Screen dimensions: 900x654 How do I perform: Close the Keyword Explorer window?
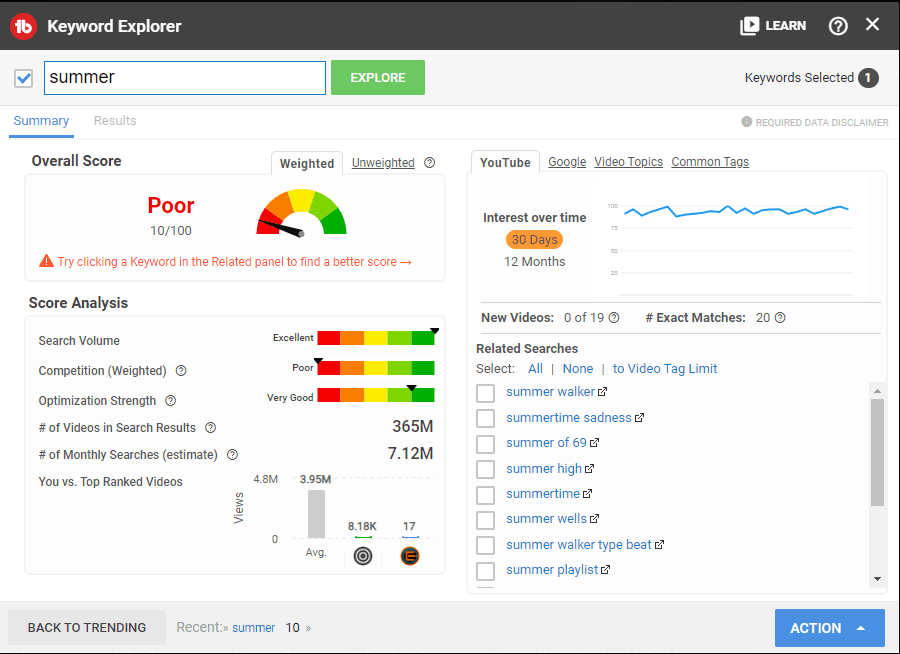[x=872, y=24]
